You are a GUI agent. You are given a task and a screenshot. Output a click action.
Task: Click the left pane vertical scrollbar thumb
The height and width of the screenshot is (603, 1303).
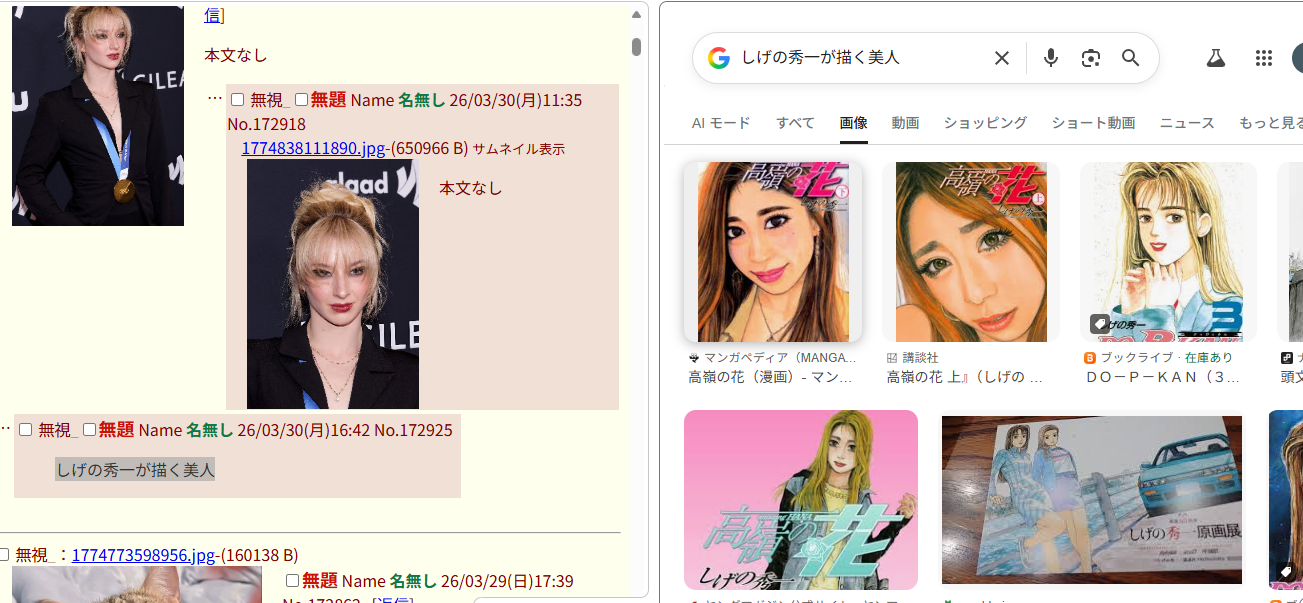tap(636, 47)
